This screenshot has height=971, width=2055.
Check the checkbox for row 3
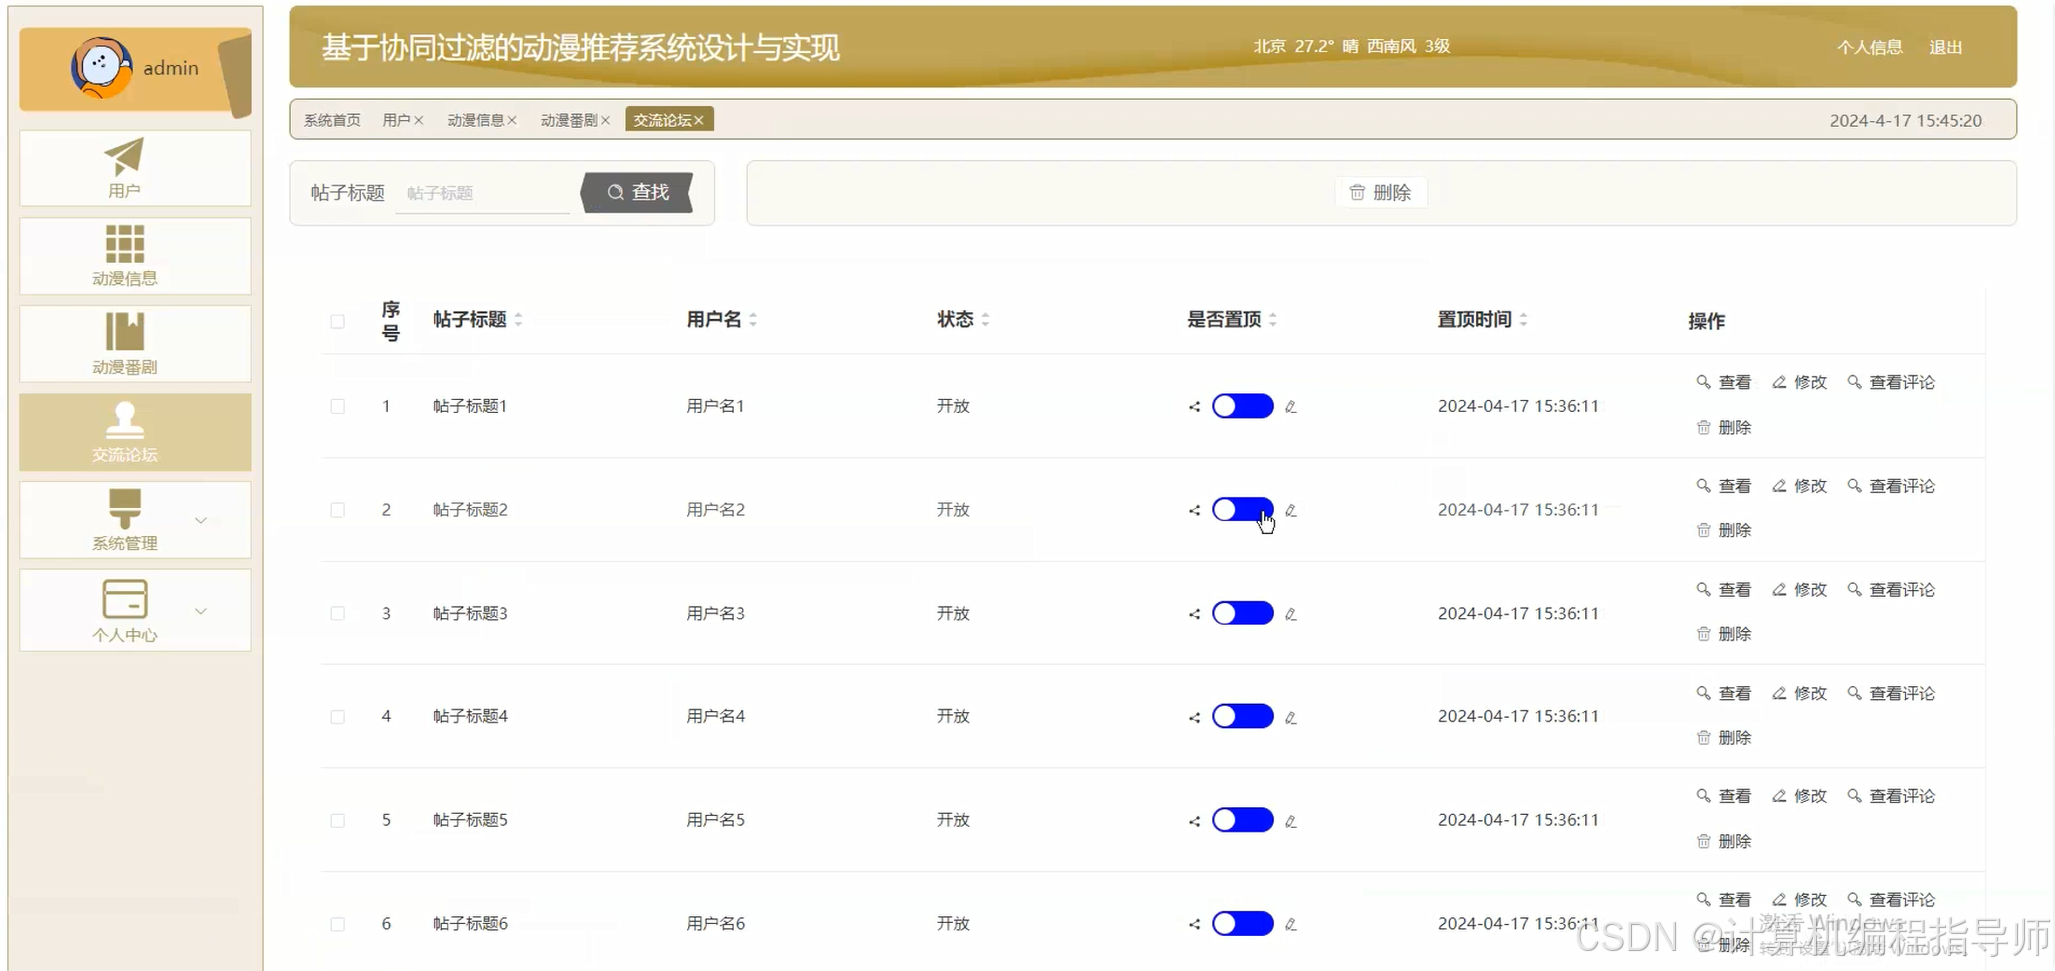coord(338,614)
